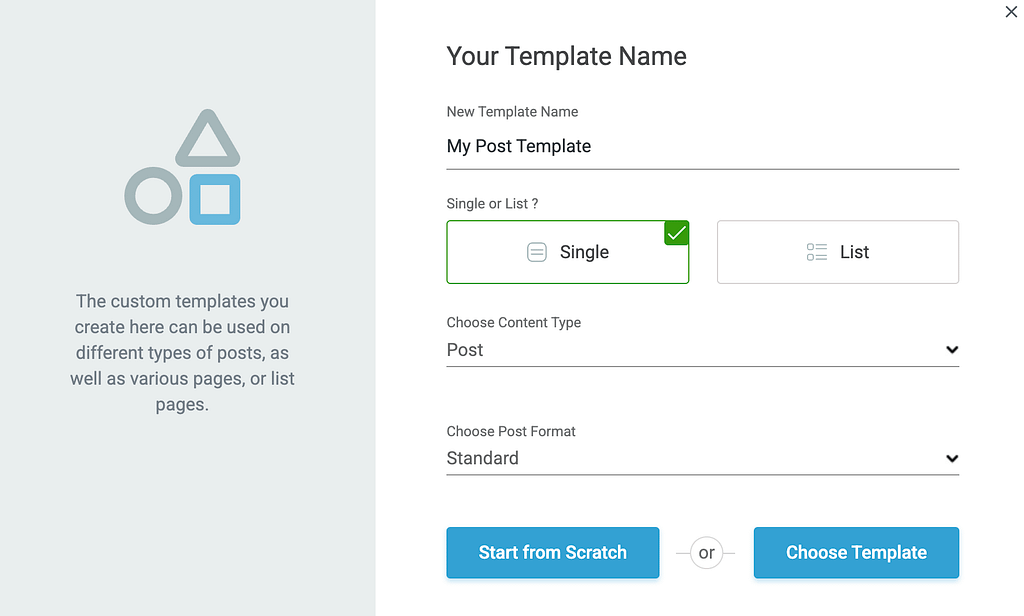The width and height of the screenshot is (1024, 616).
Task: Select the List template option
Action: click(x=837, y=252)
